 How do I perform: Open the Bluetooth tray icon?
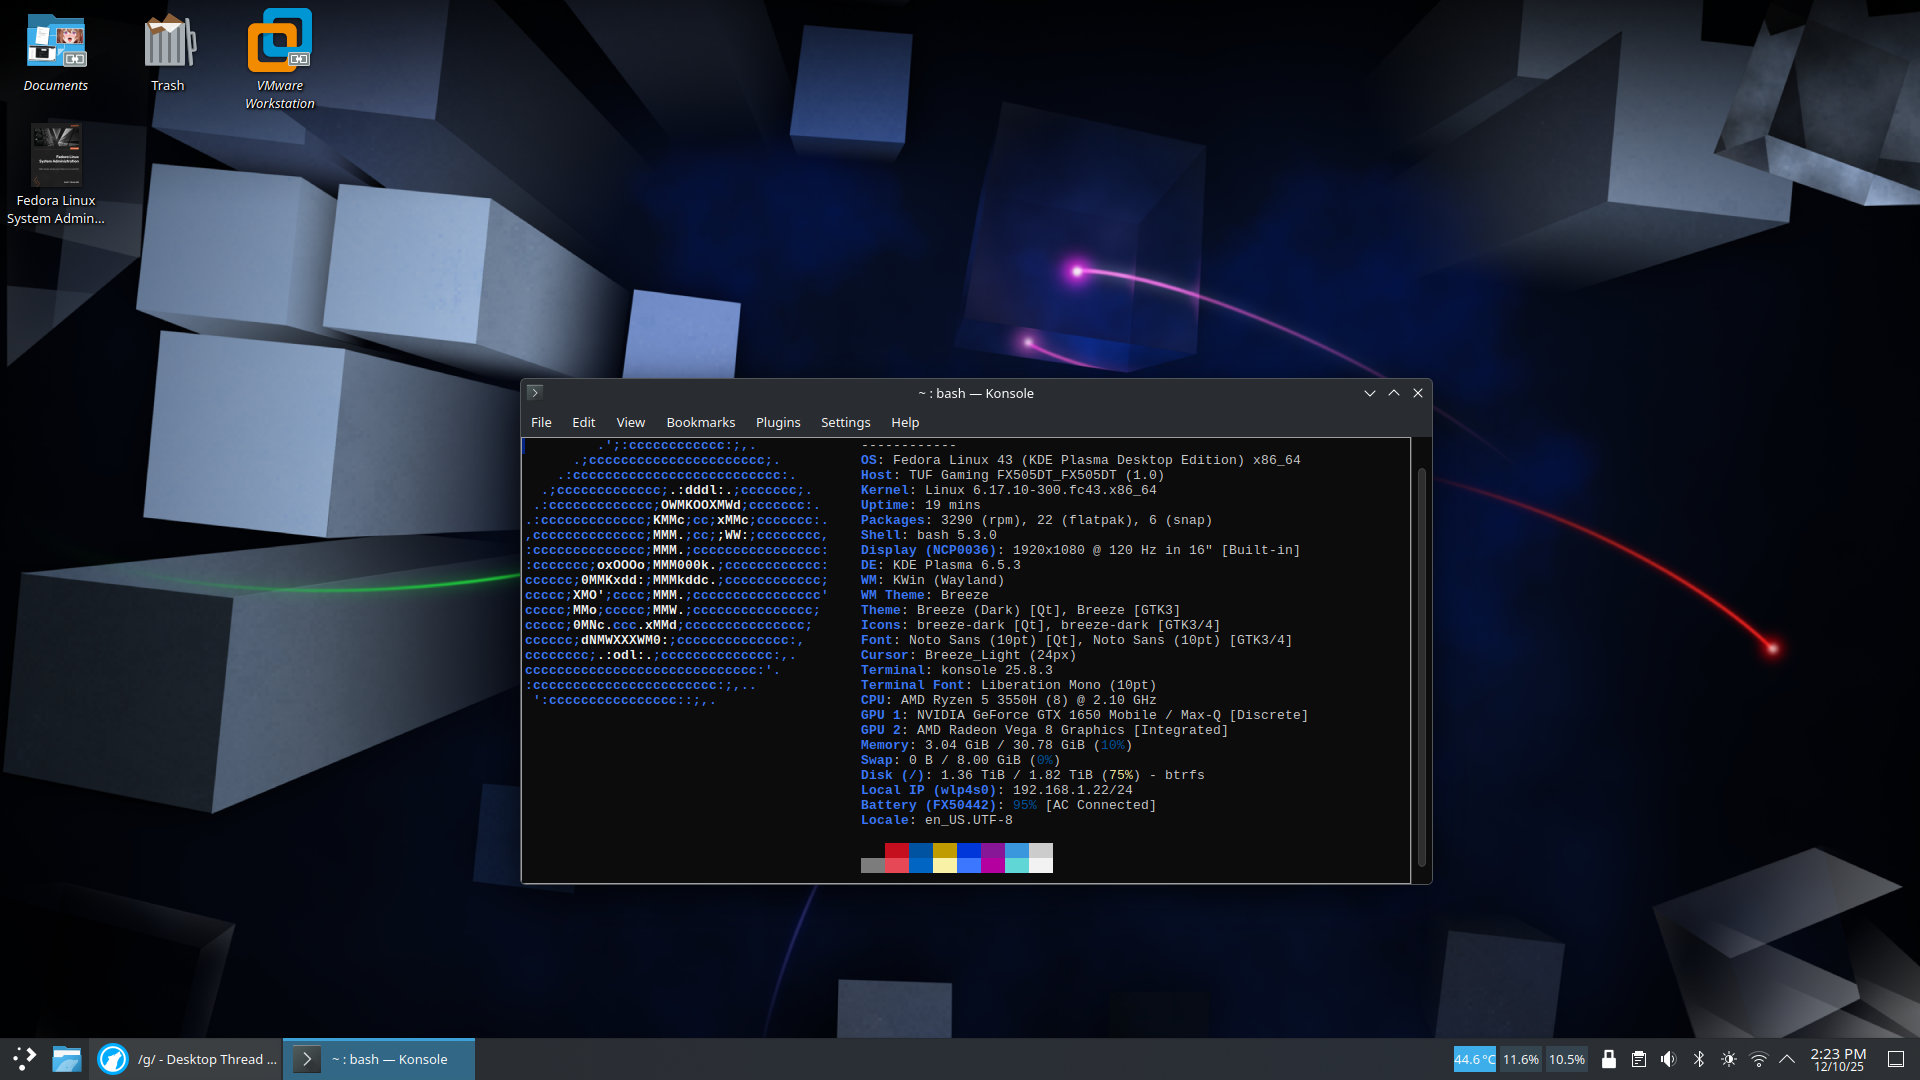pyautogui.click(x=1698, y=1059)
